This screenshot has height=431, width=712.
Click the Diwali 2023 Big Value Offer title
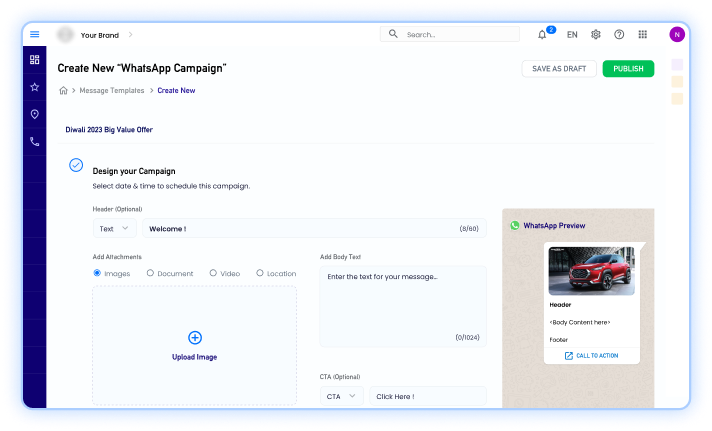[x=109, y=129]
